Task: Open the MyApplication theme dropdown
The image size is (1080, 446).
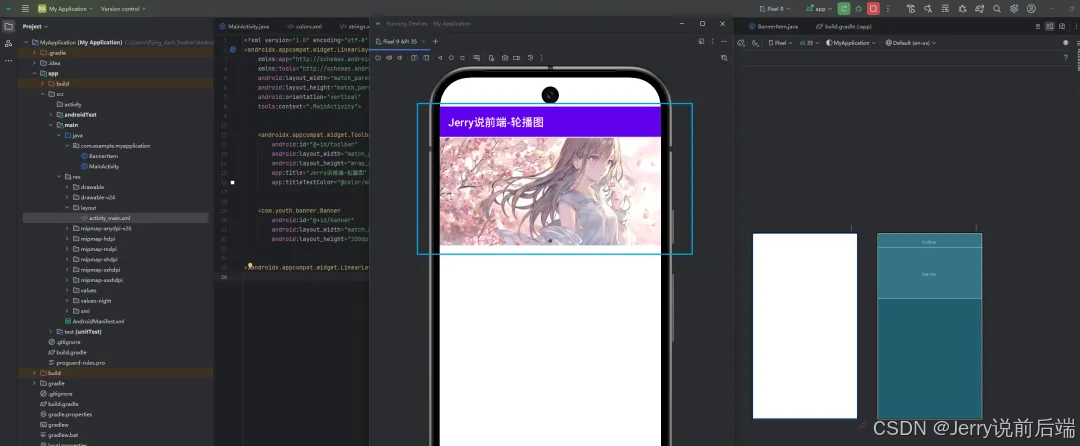Action: tap(851, 43)
